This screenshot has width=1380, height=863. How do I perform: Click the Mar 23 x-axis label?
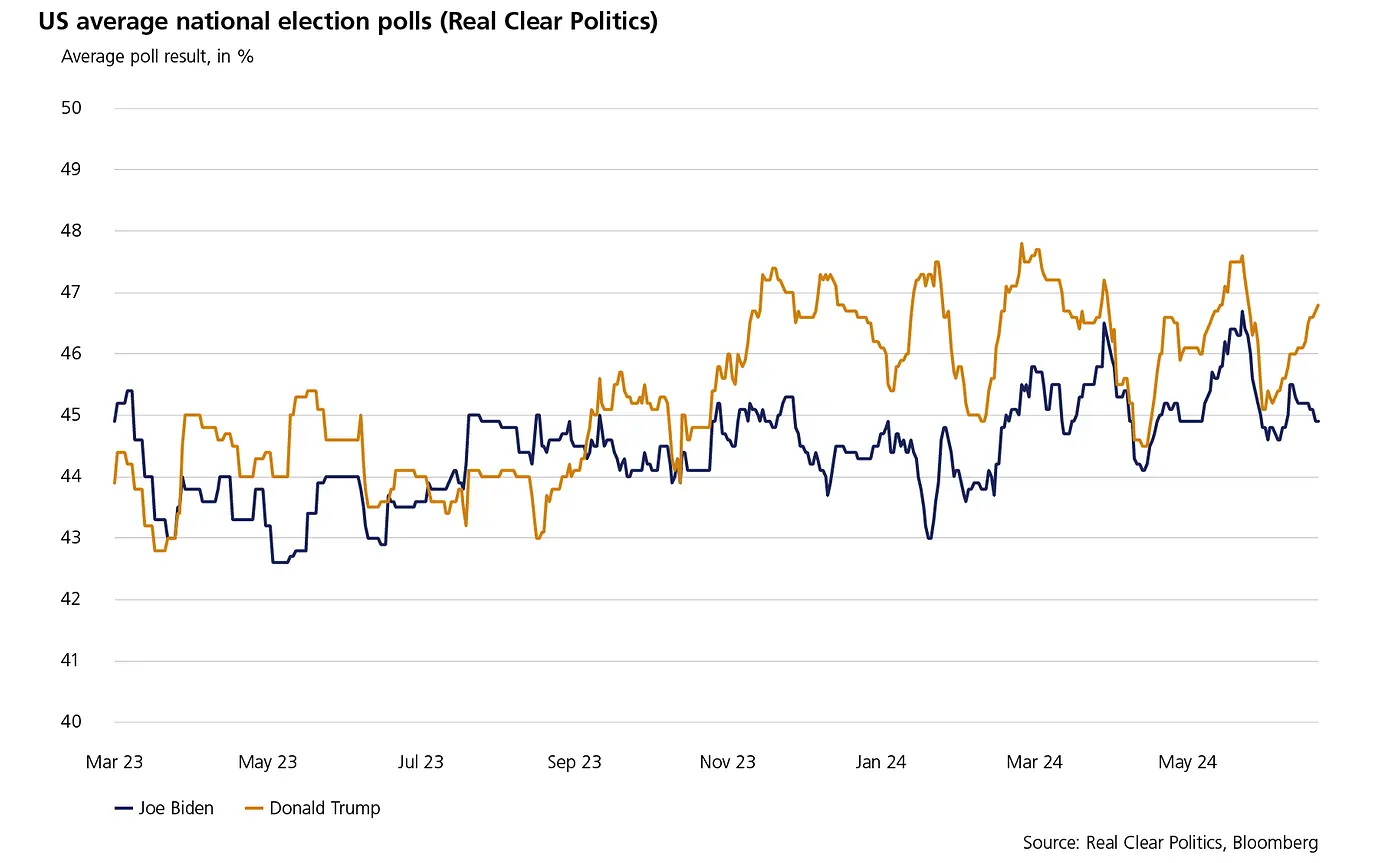(x=114, y=762)
